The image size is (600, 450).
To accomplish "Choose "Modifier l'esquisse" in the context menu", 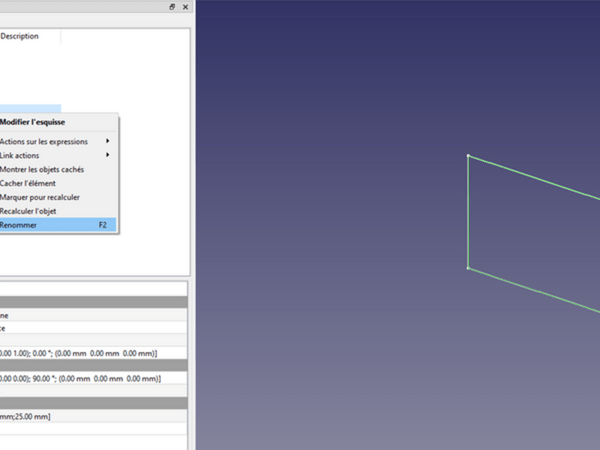I will pyautogui.click(x=33, y=122).
